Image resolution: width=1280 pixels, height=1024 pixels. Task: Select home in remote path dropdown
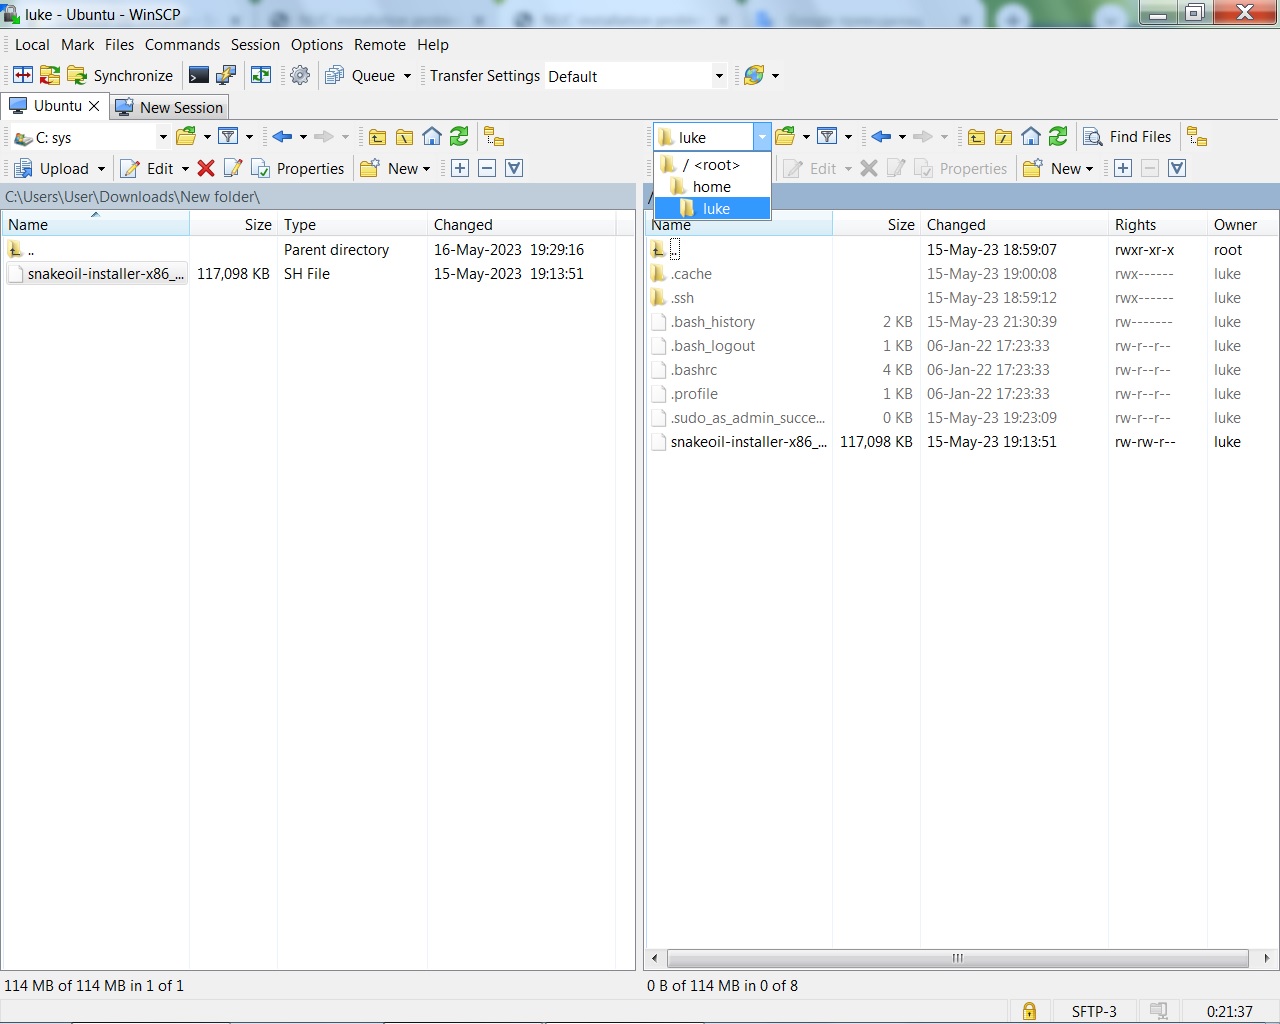click(x=712, y=187)
